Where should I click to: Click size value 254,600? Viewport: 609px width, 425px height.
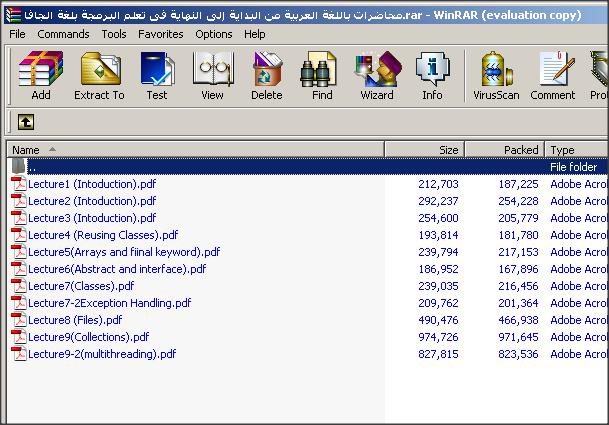click(438, 218)
